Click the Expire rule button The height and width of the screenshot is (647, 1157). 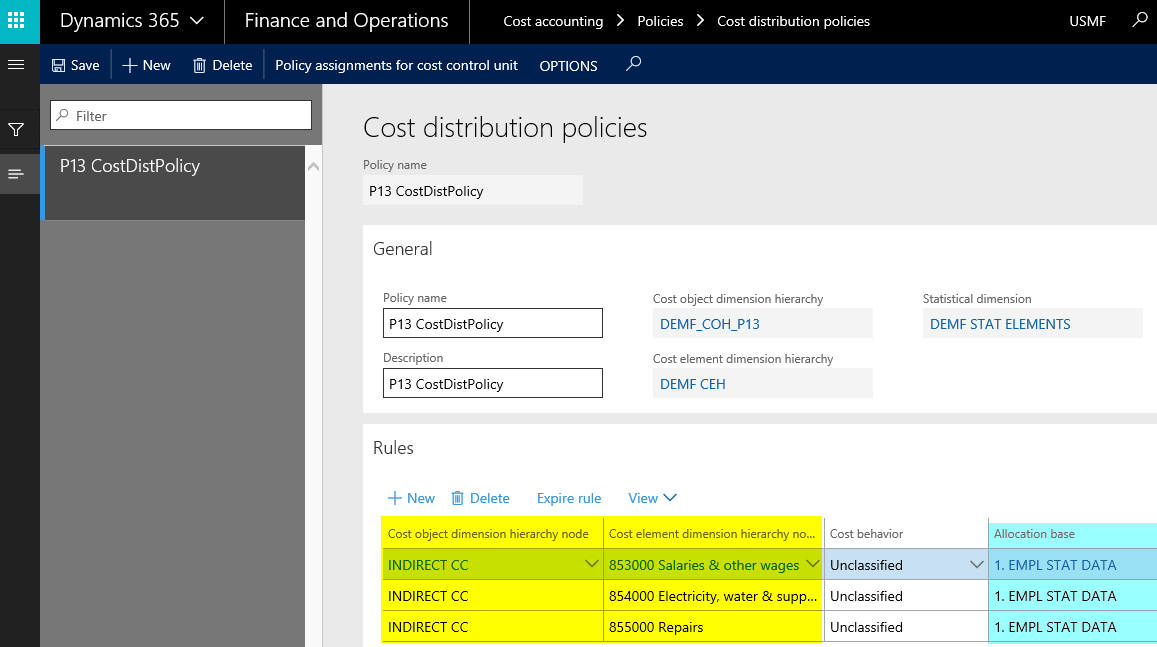(569, 498)
